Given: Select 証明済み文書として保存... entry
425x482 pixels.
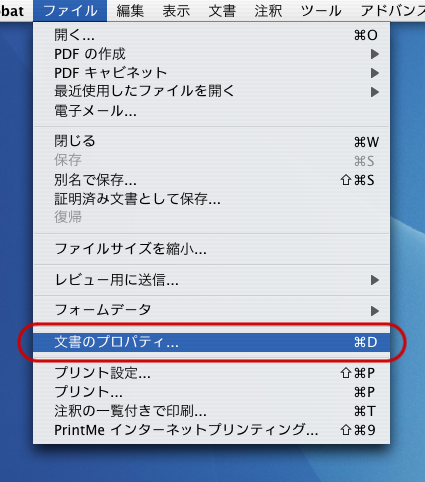Looking at the screenshot, I should 211,199.
